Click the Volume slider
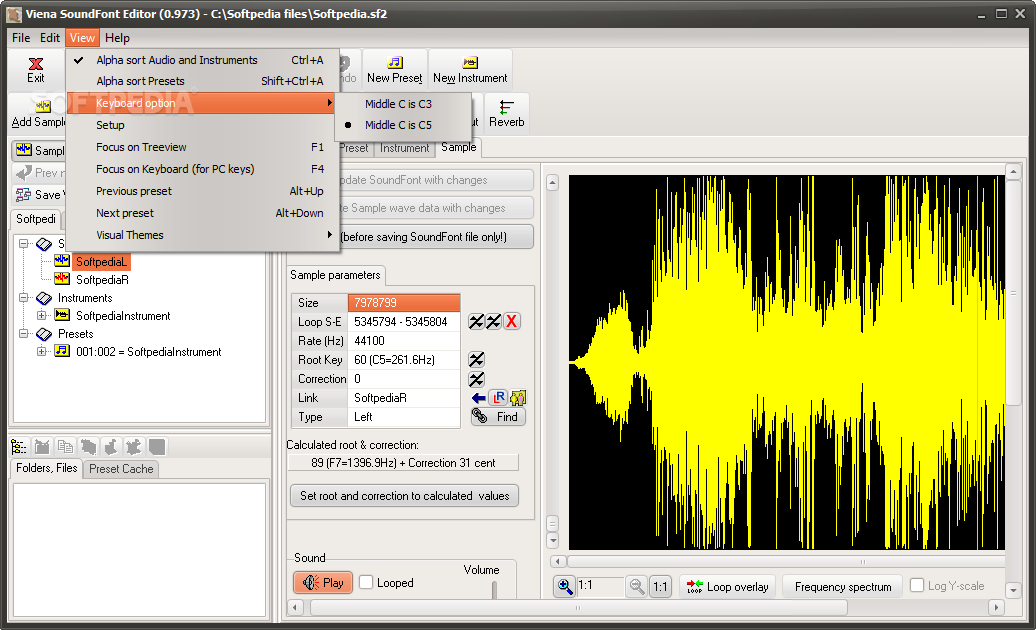1036x630 pixels. pos(494,590)
